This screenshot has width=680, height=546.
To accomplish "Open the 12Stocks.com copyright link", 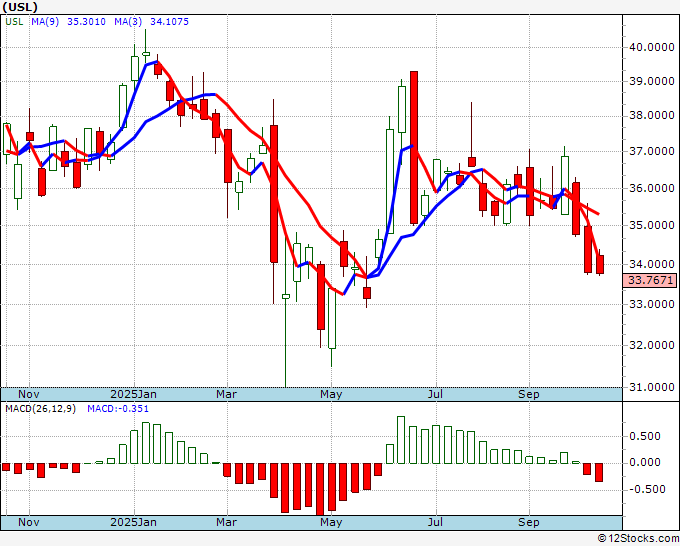I will (638, 539).
